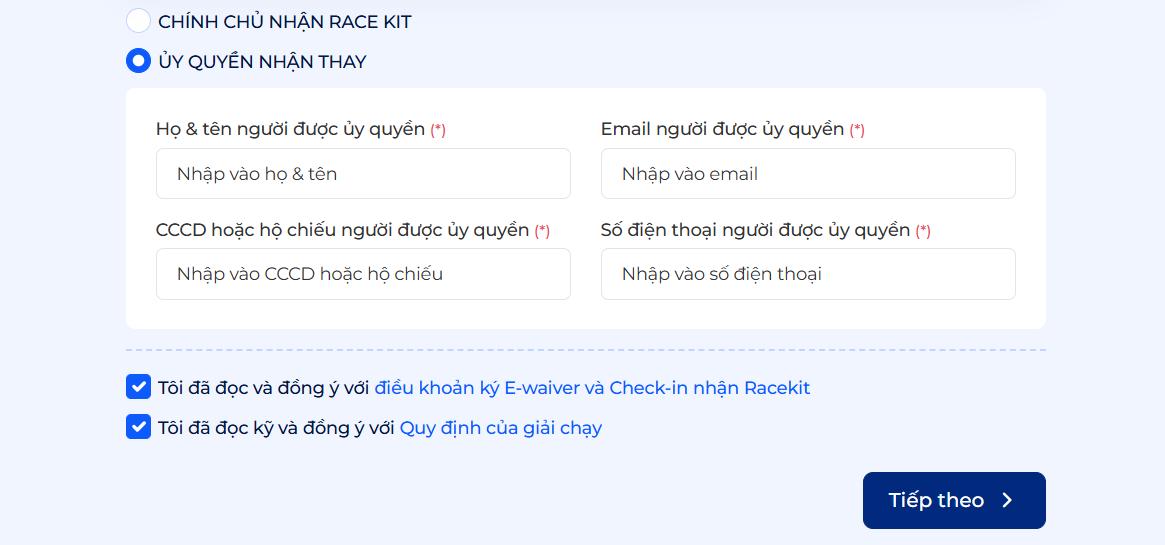The image size is (1165, 545).
Task: Open the 'điều khoản ký E-waiver và Check-in nhận Racekit' link
Action: 592,388
